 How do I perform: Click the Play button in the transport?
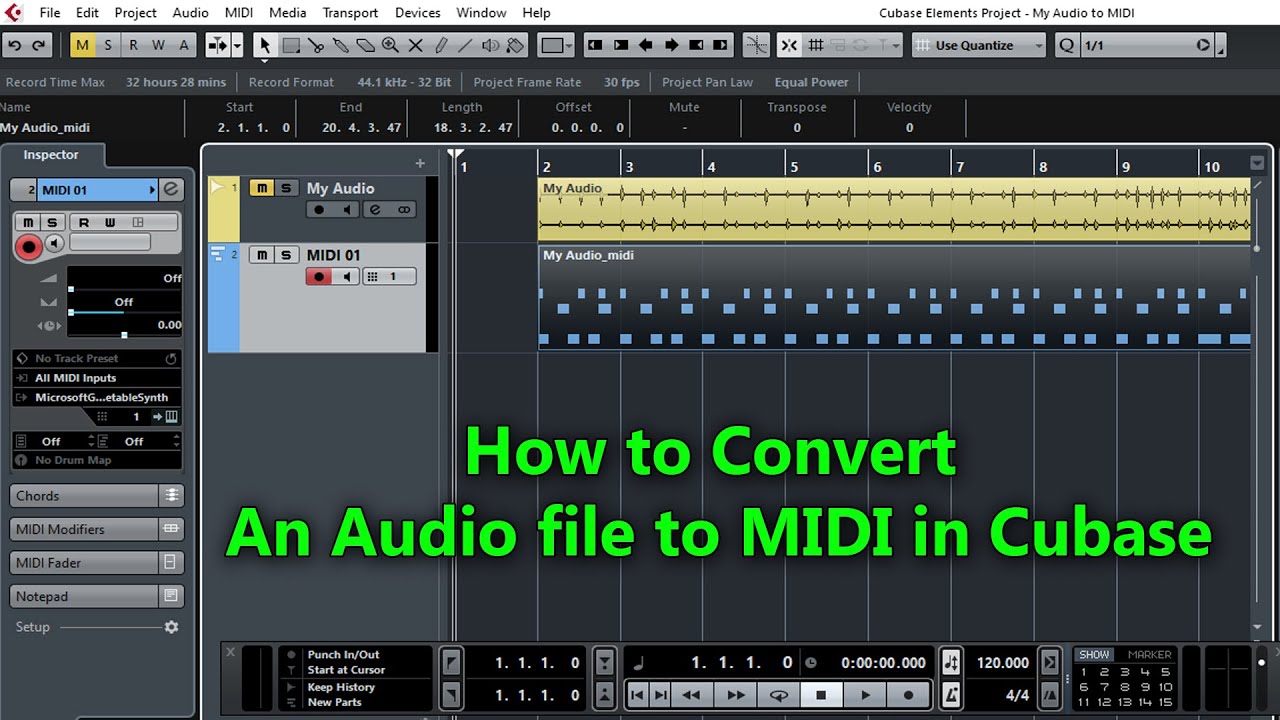point(866,695)
